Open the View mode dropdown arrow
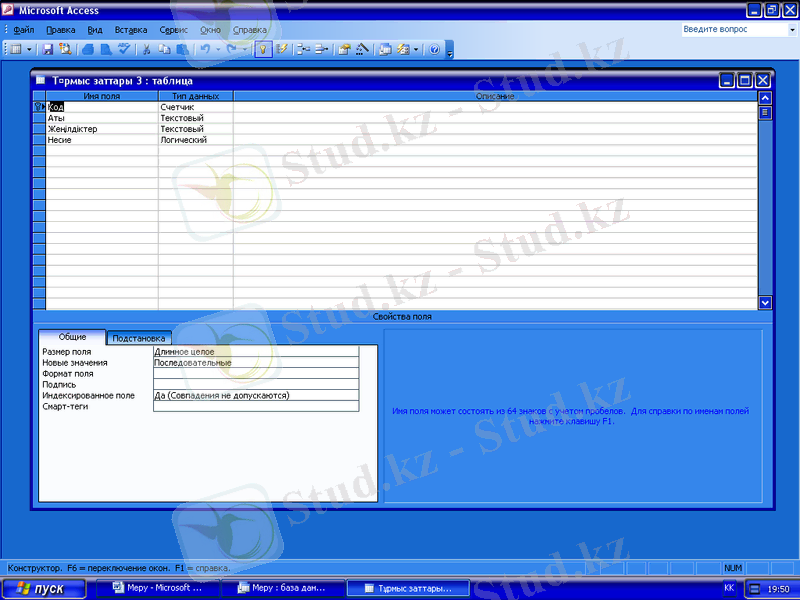Screen dimensions: 800x600 (x=29, y=49)
